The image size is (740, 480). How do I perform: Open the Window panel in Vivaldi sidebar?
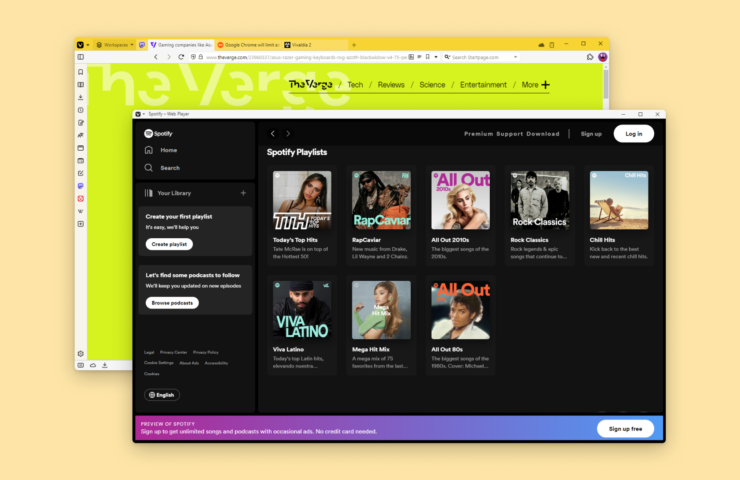(81, 148)
